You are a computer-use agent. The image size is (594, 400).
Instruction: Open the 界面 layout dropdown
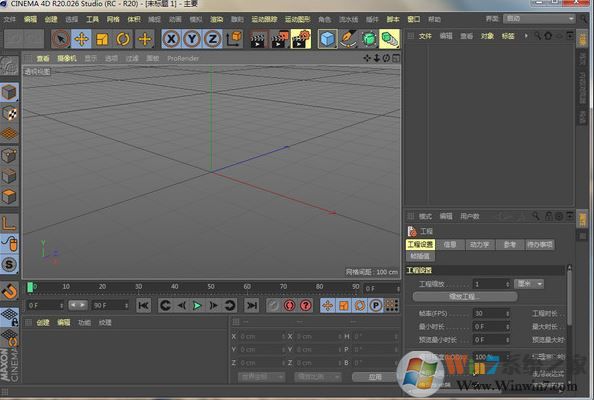point(539,19)
